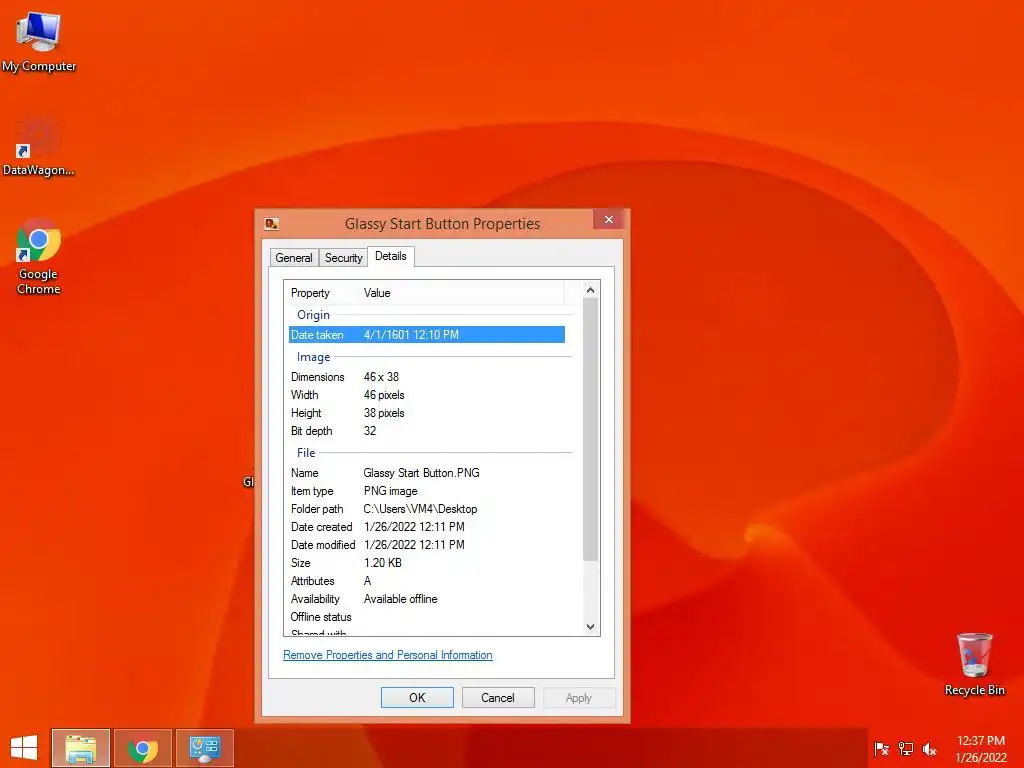The height and width of the screenshot is (768, 1024).
Task: Select the Date taken row
Action: coord(427,334)
